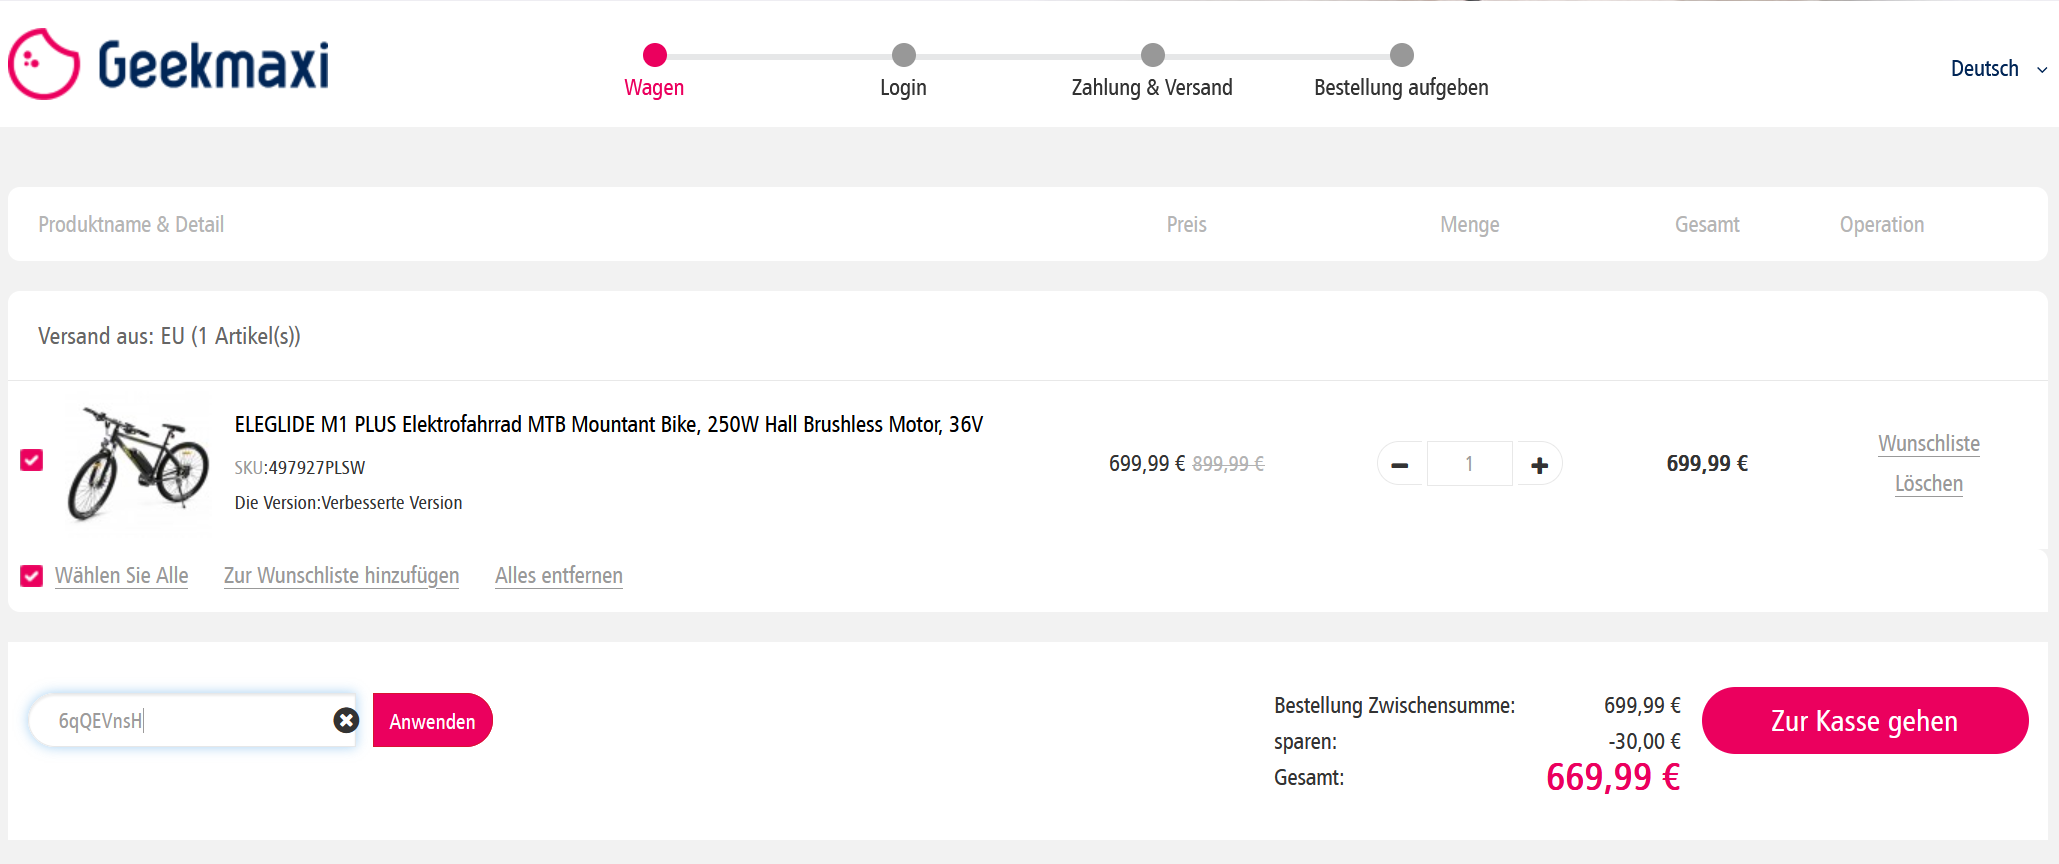Image resolution: width=2059 pixels, height=864 pixels.
Task: Click the Operation column header
Action: point(1881,224)
